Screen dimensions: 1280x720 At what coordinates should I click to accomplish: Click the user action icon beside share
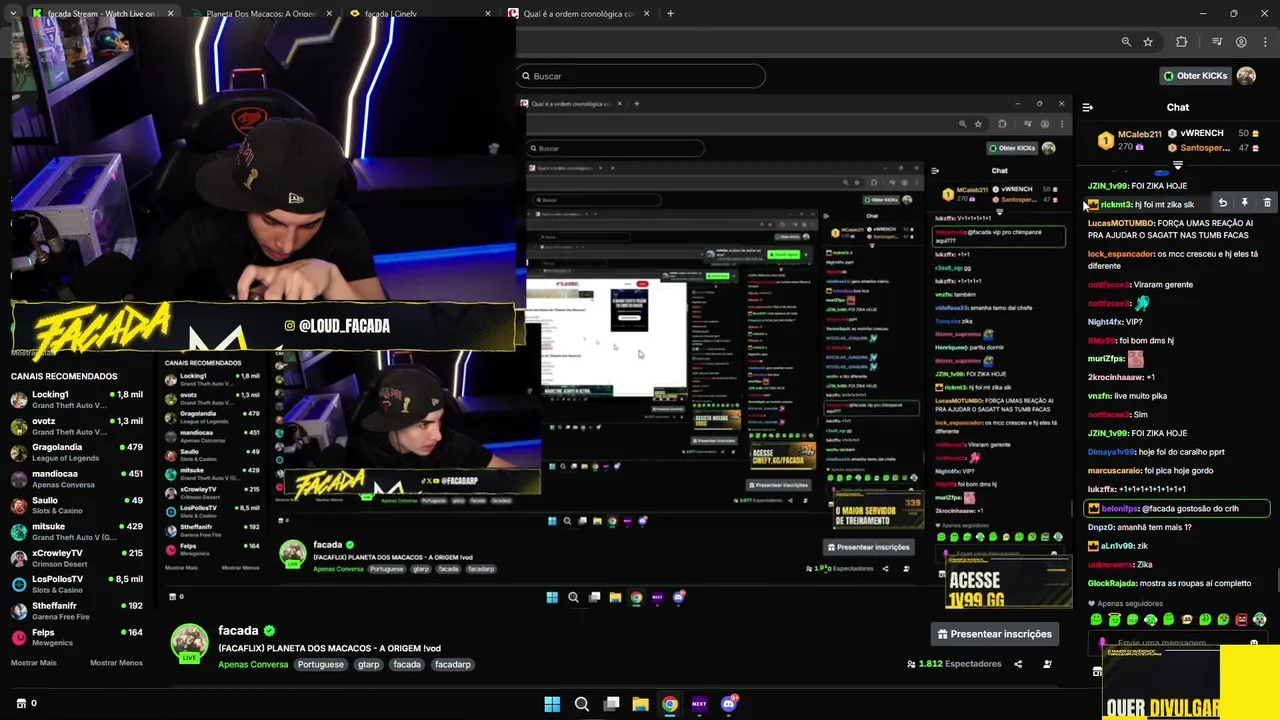(1047, 664)
